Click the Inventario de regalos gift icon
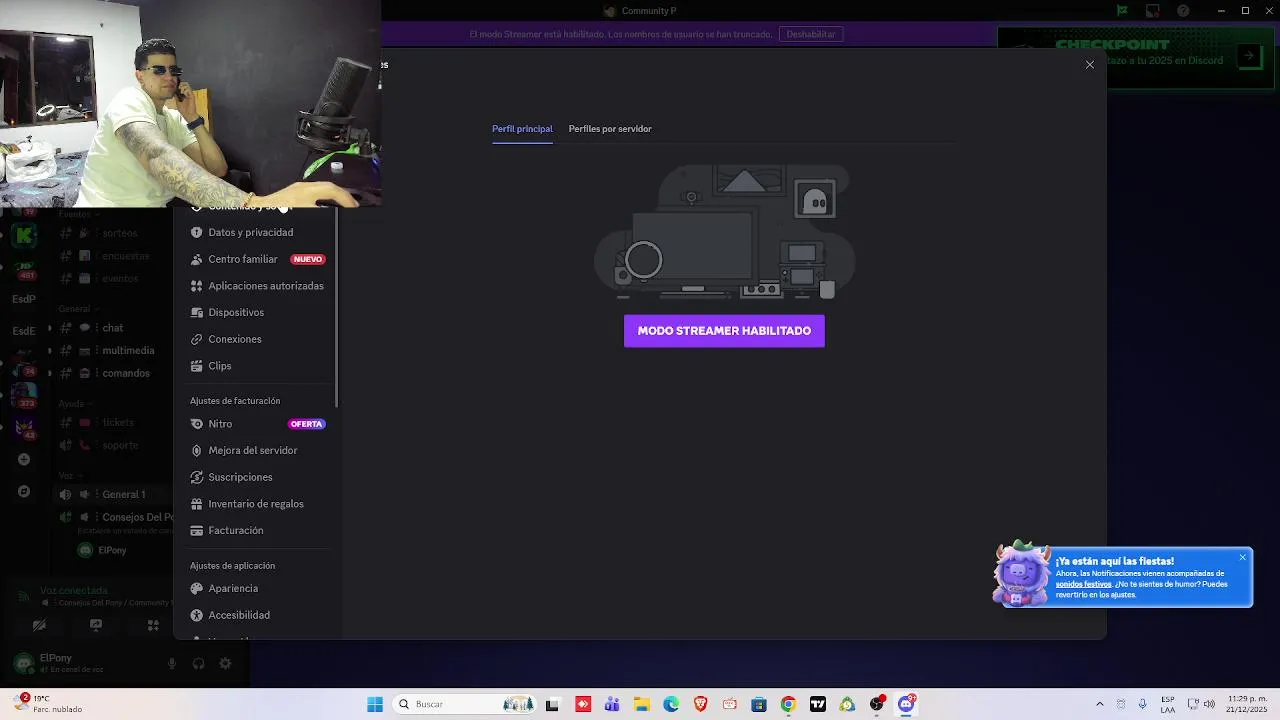The image size is (1280, 720). pyautogui.click(x=196, y=504)
